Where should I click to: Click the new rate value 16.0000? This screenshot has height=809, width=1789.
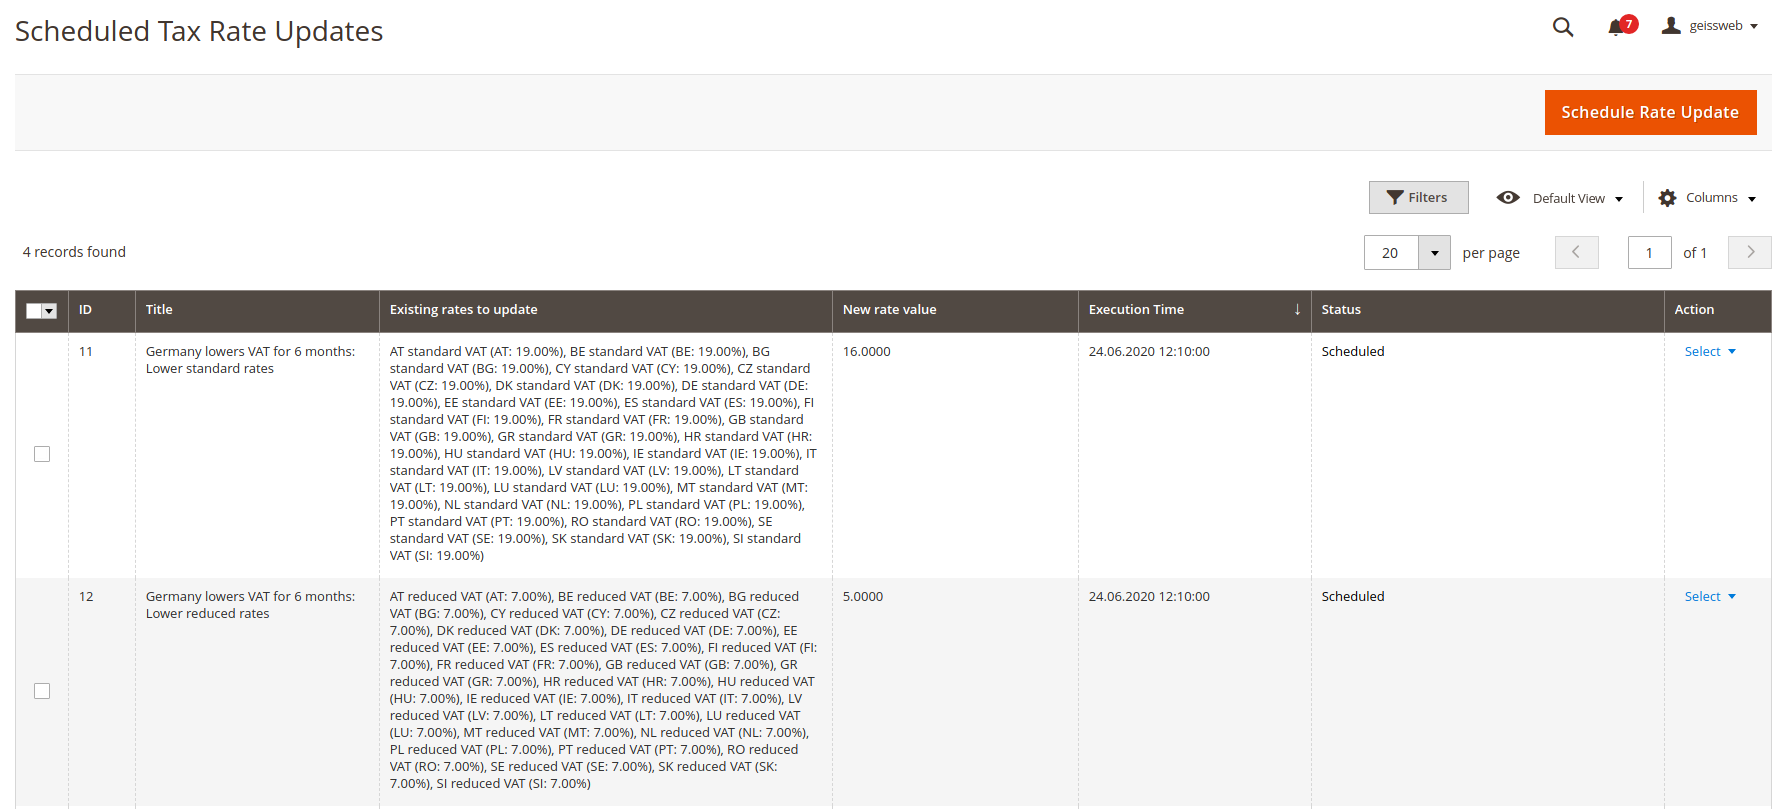pos(866,351)
